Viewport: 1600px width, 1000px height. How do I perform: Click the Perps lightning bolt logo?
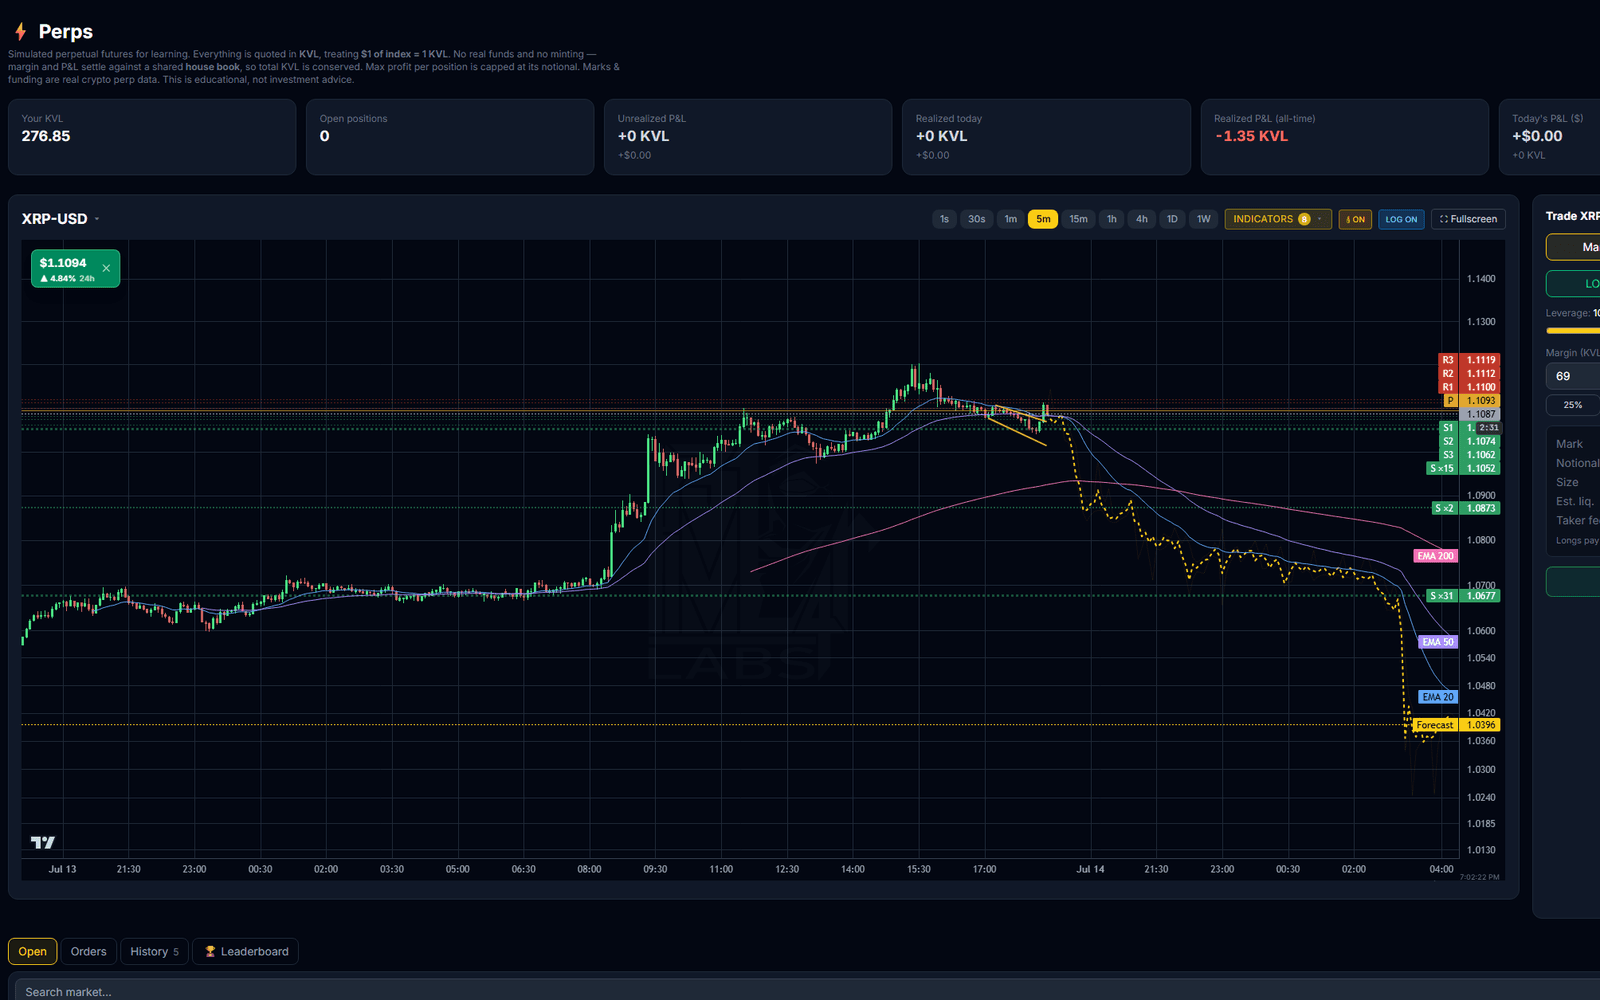point(20,32)
